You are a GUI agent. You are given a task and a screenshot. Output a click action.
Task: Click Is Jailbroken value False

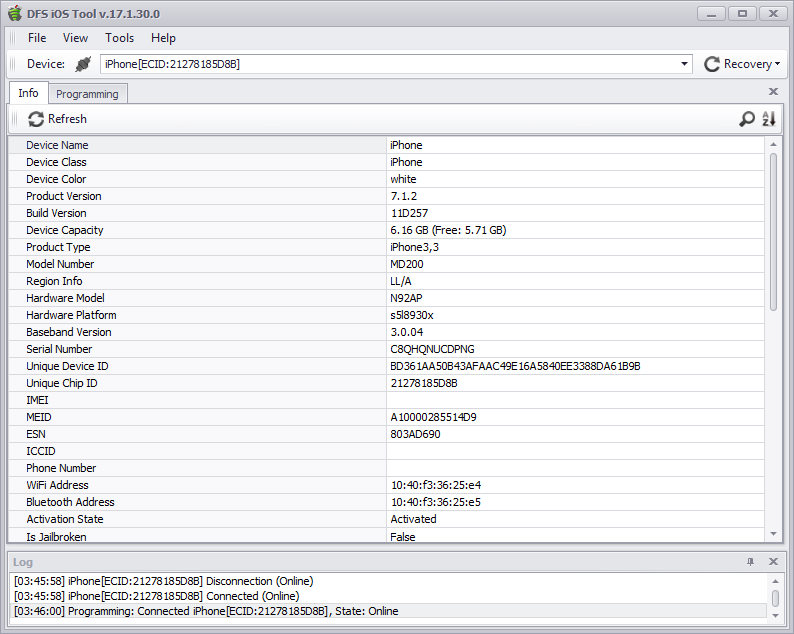pos(403,537)
